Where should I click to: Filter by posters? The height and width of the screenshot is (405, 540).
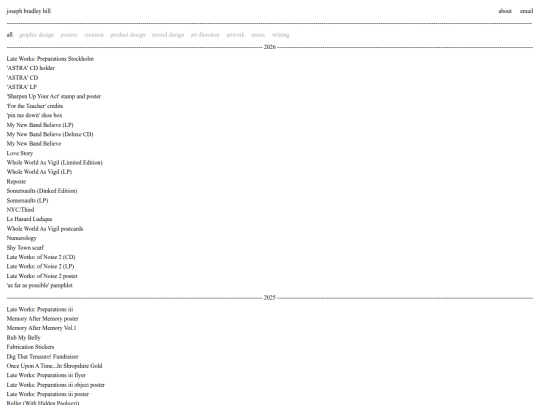tap(69, 35)
